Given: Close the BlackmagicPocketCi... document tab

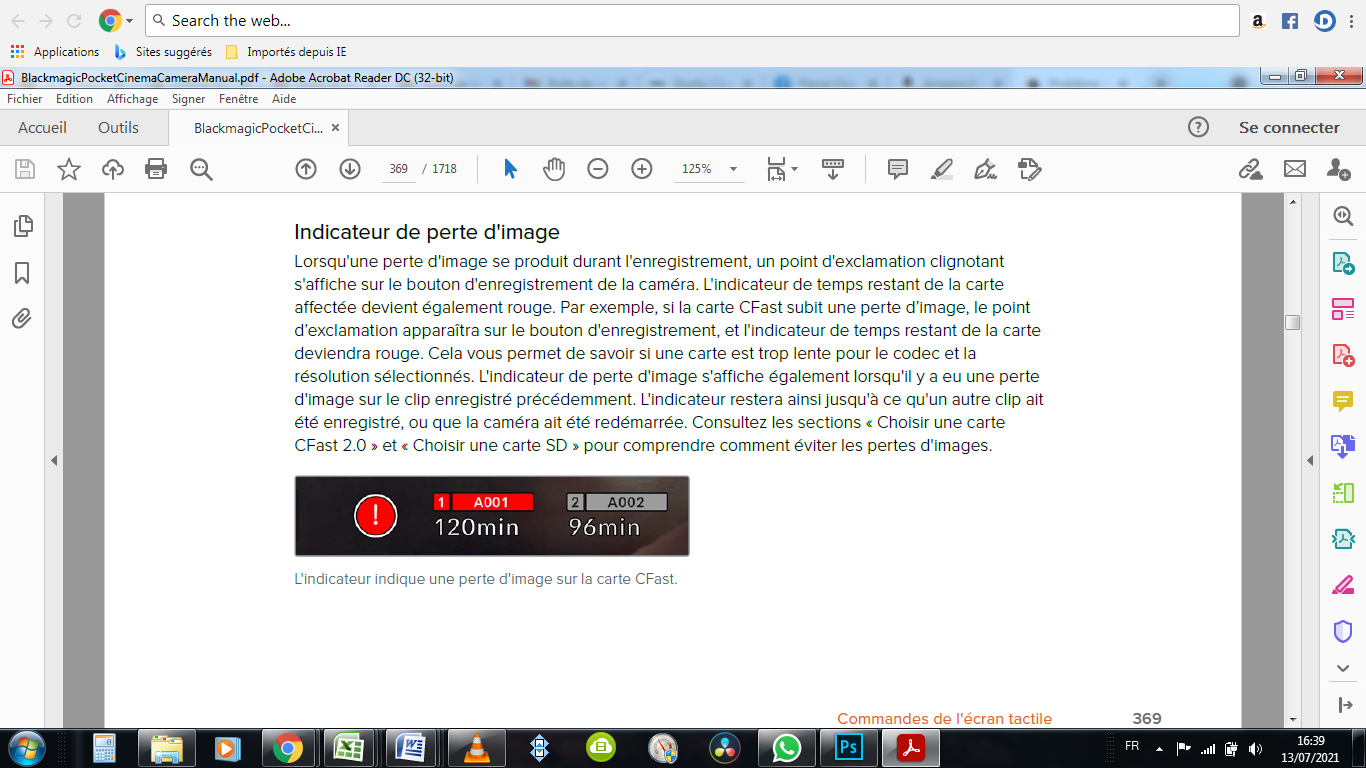Looking at the screenshot, I should click(336, 128).
